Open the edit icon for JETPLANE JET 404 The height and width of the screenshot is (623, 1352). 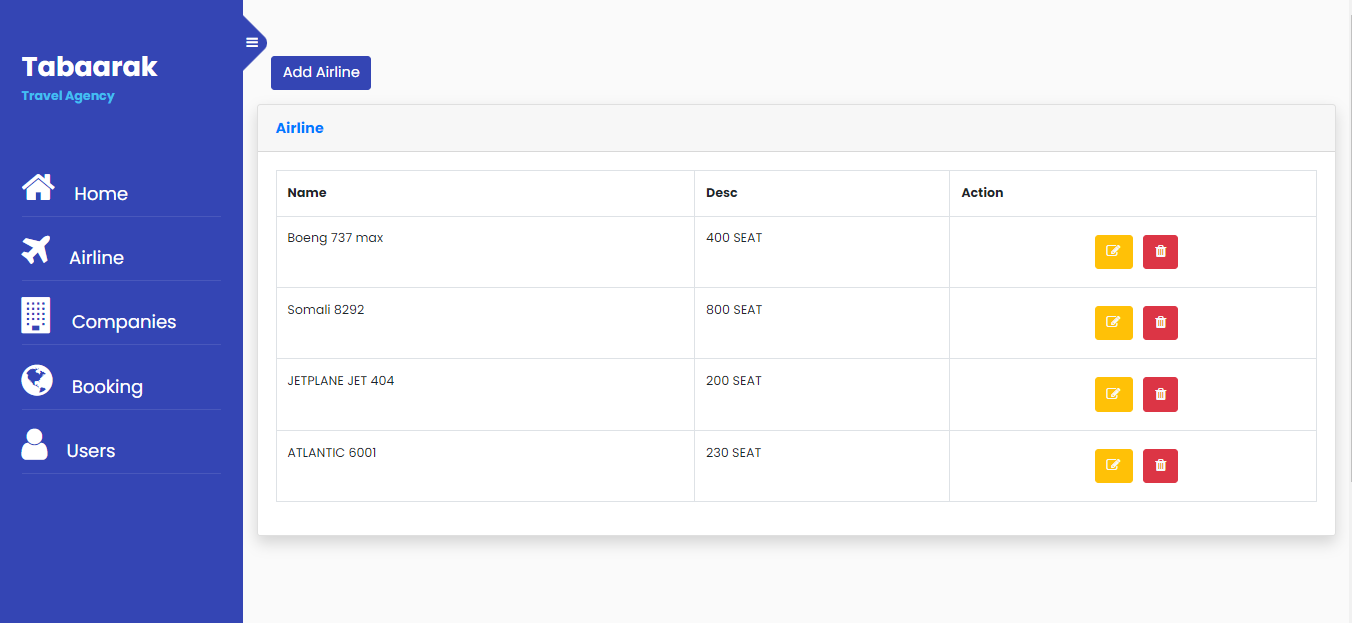click(x=1113, y=394)
